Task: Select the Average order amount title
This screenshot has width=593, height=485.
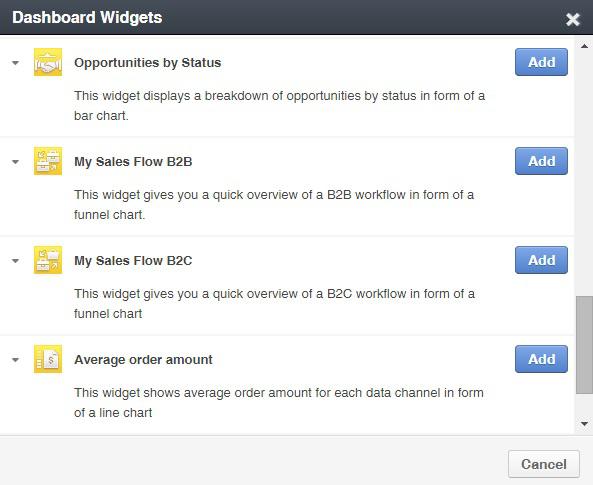Action: 143,359
